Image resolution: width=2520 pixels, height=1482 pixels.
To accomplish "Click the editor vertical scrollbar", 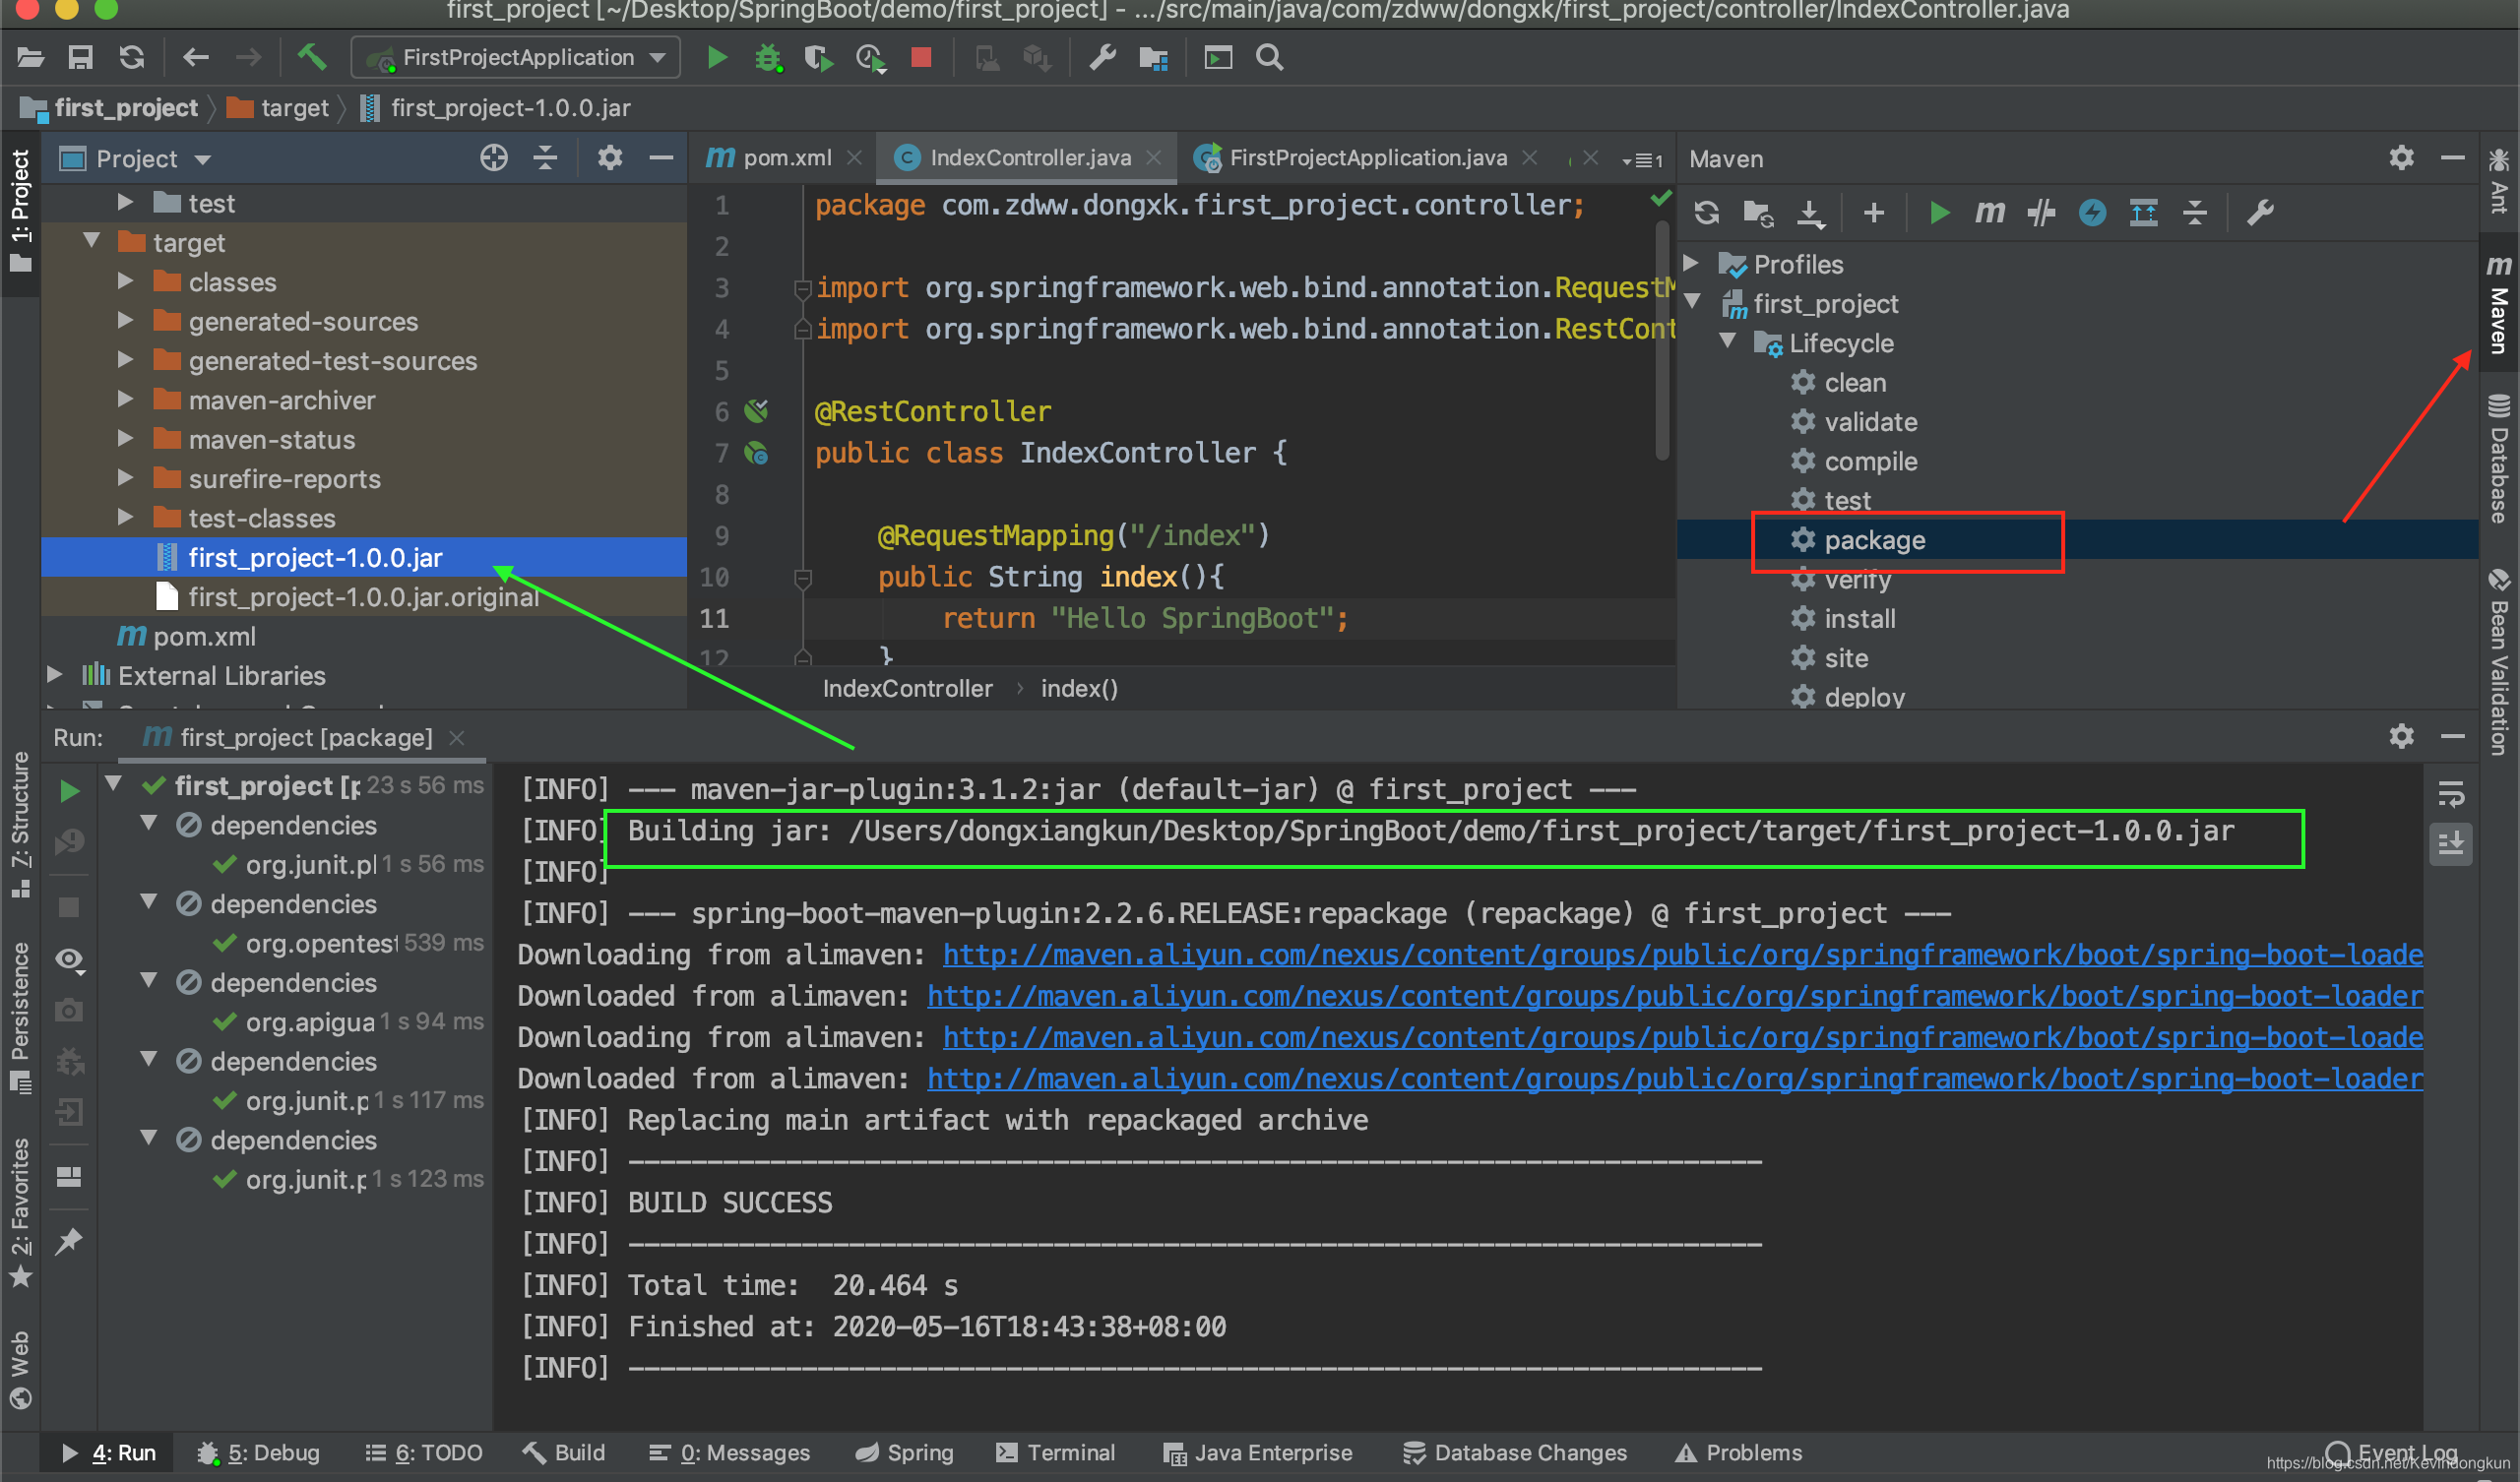I will point(1661,340).
